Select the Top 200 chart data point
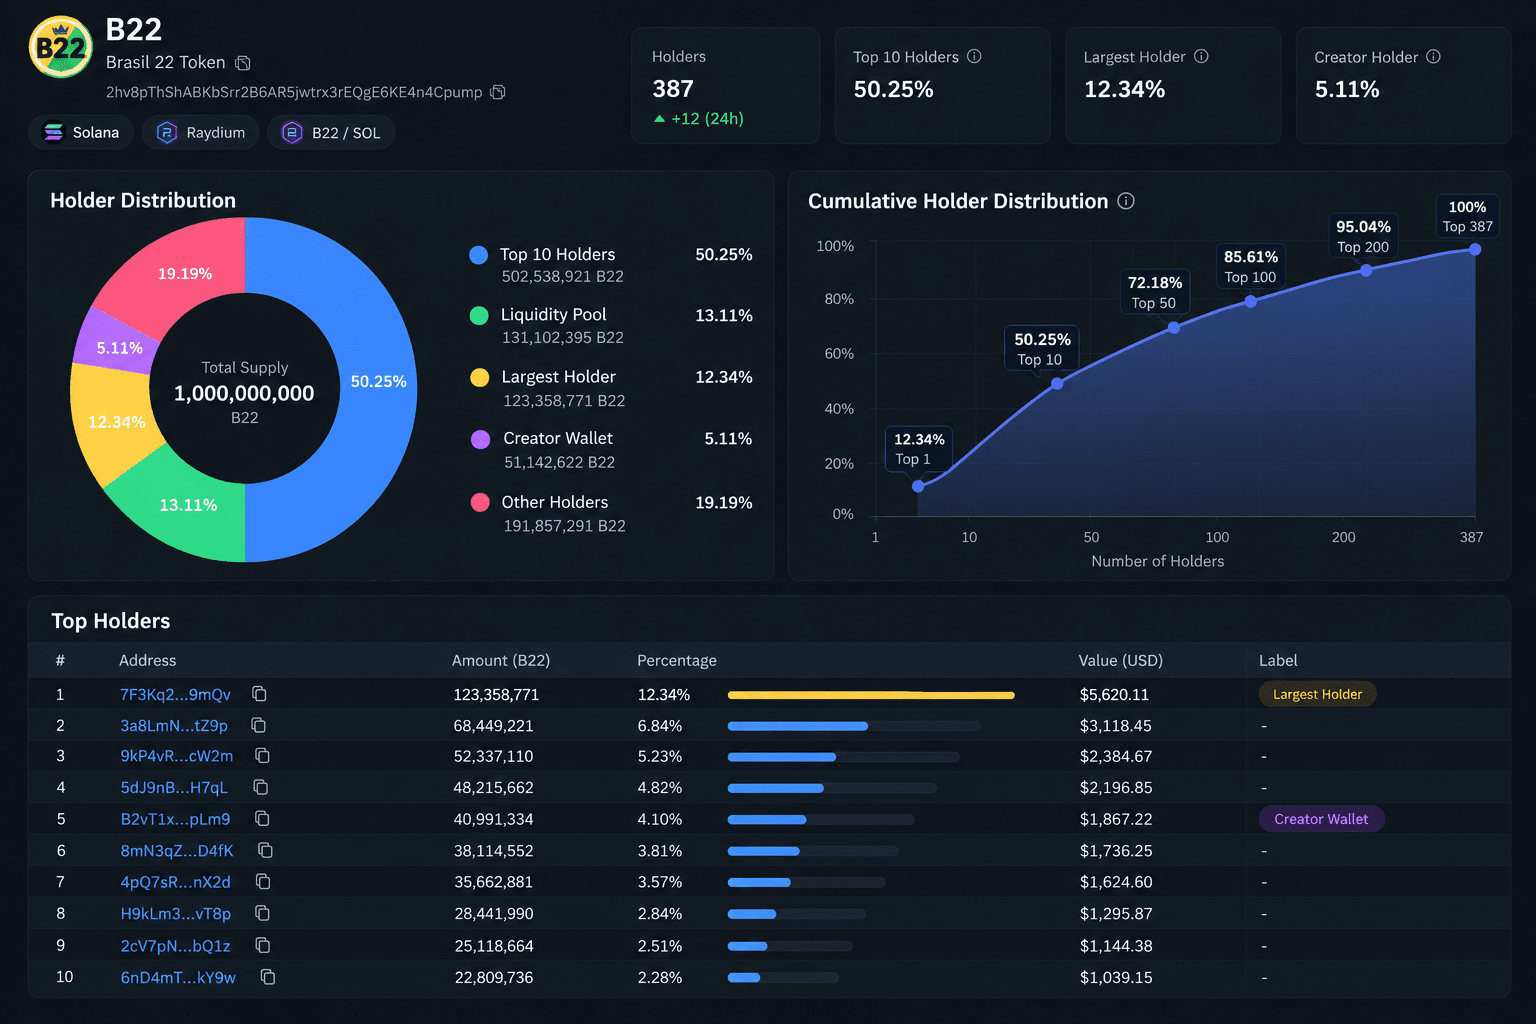The width and height of the screenshot is (1536, 1024). (1366, 270)
